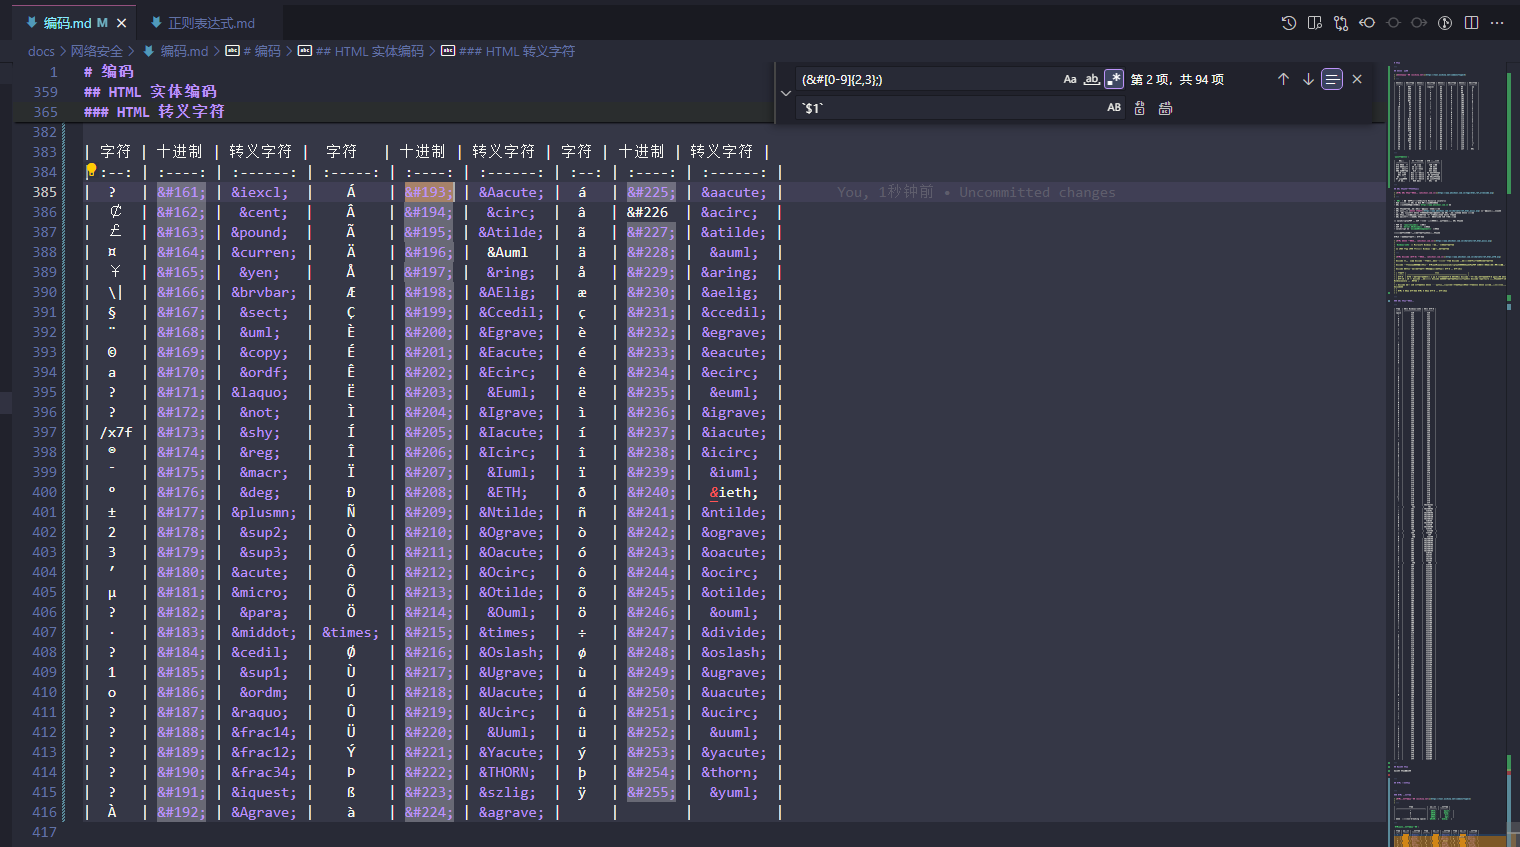
Task: Switch to the 正则表达式.md tab
Action: [211, 23]
